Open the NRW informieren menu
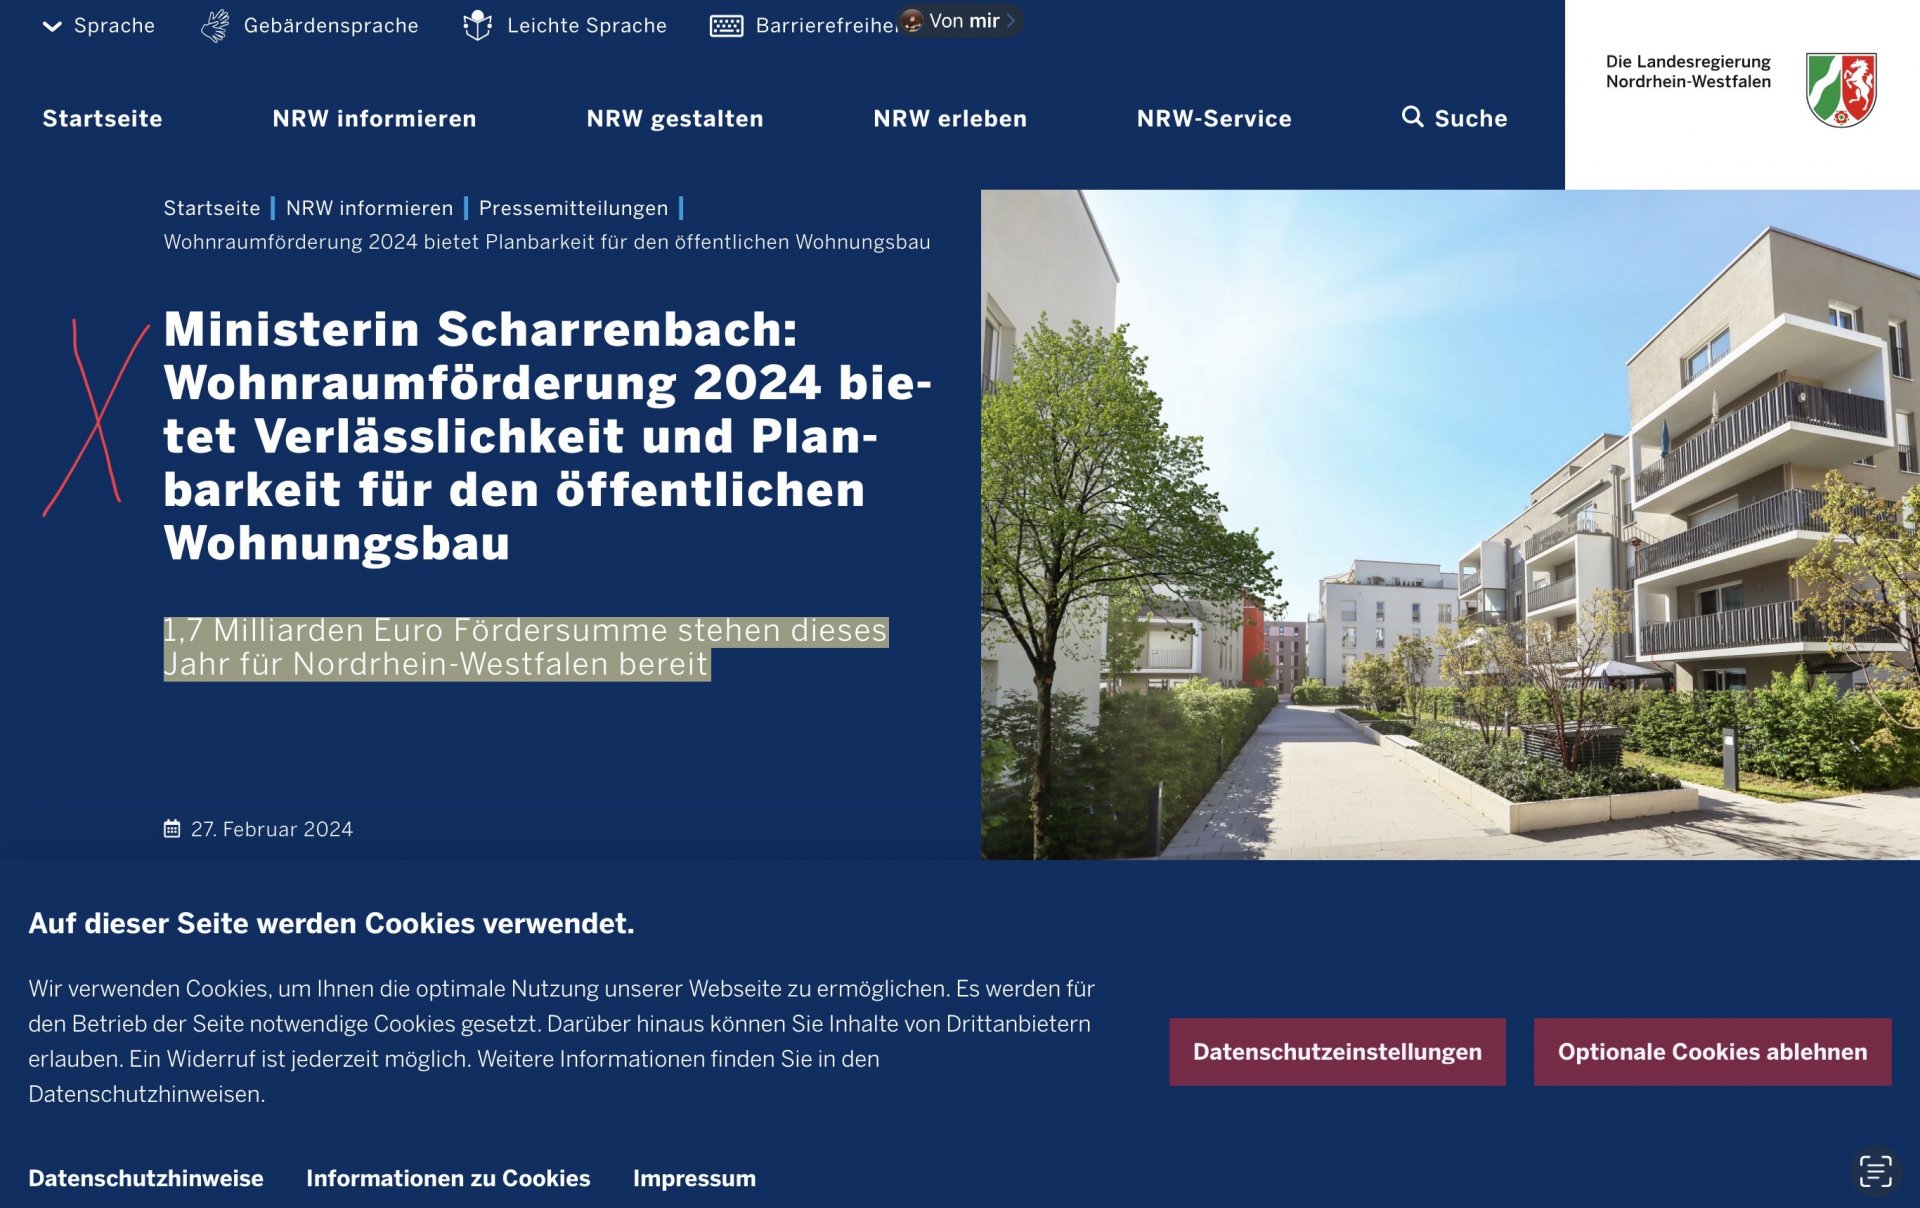The image size is (1920, 1208). [x=374, y=119]
